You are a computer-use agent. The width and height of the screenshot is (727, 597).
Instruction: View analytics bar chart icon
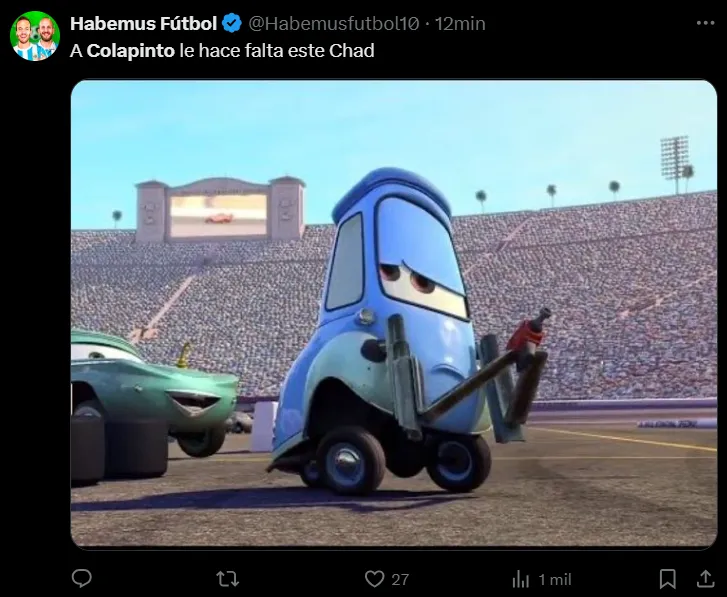coord(521,579)
